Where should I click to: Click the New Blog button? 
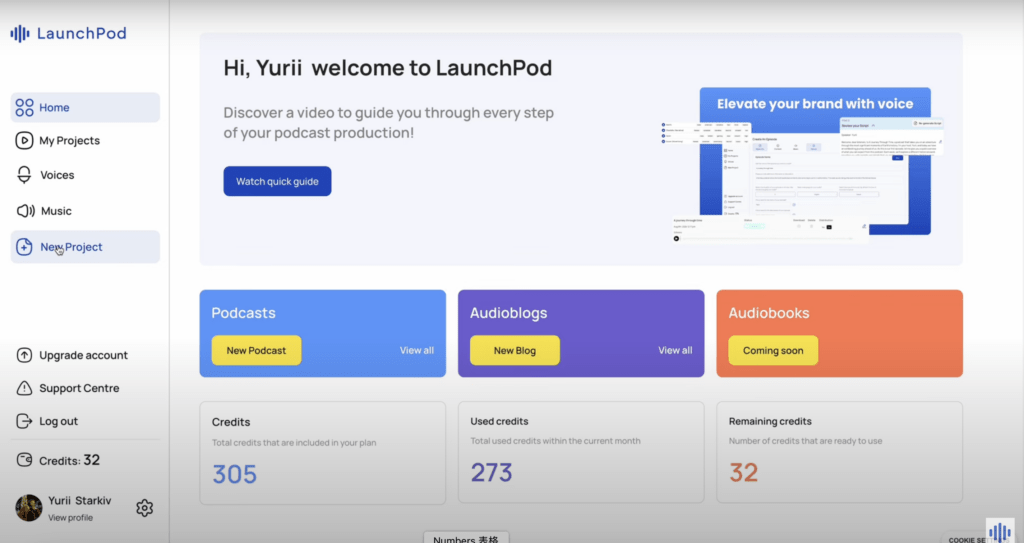(514, 350)
